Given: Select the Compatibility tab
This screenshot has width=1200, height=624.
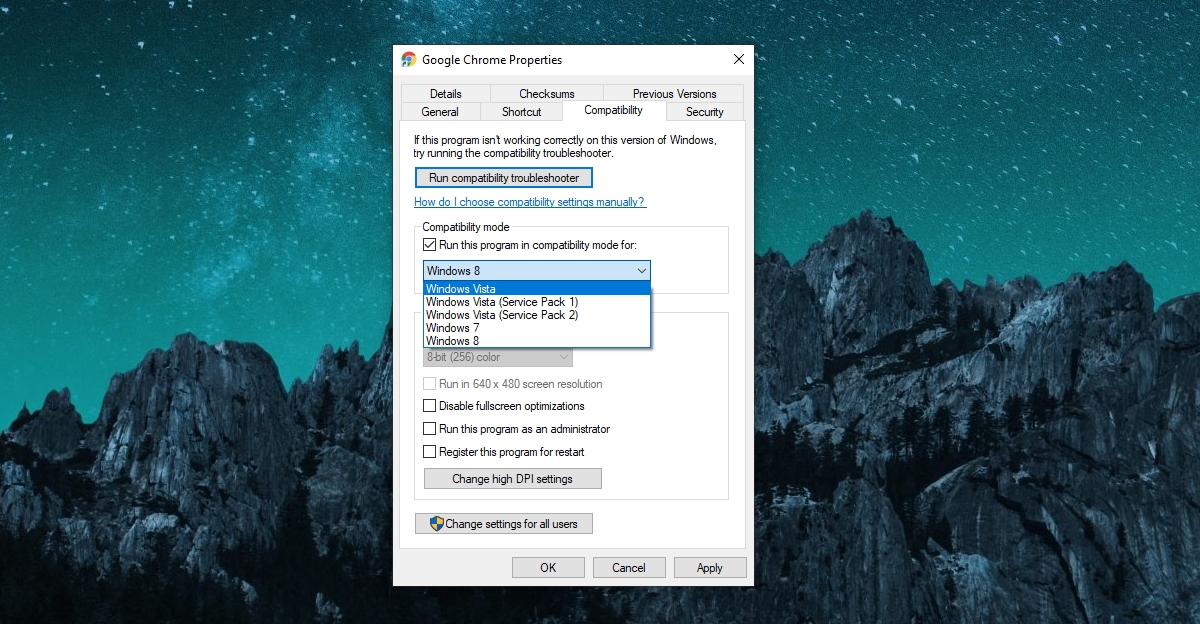Looking at the screenshot, I should click(614, 110).
